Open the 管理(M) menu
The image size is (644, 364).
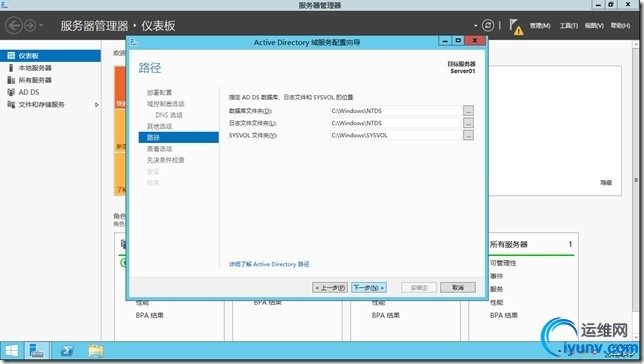coord(540,25)
